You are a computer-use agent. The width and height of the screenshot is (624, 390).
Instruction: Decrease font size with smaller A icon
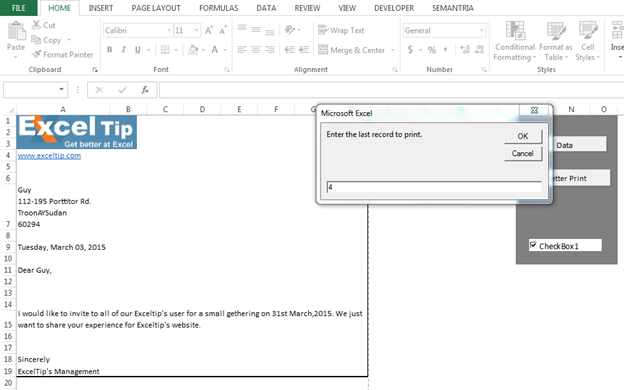tap(223, 30)
